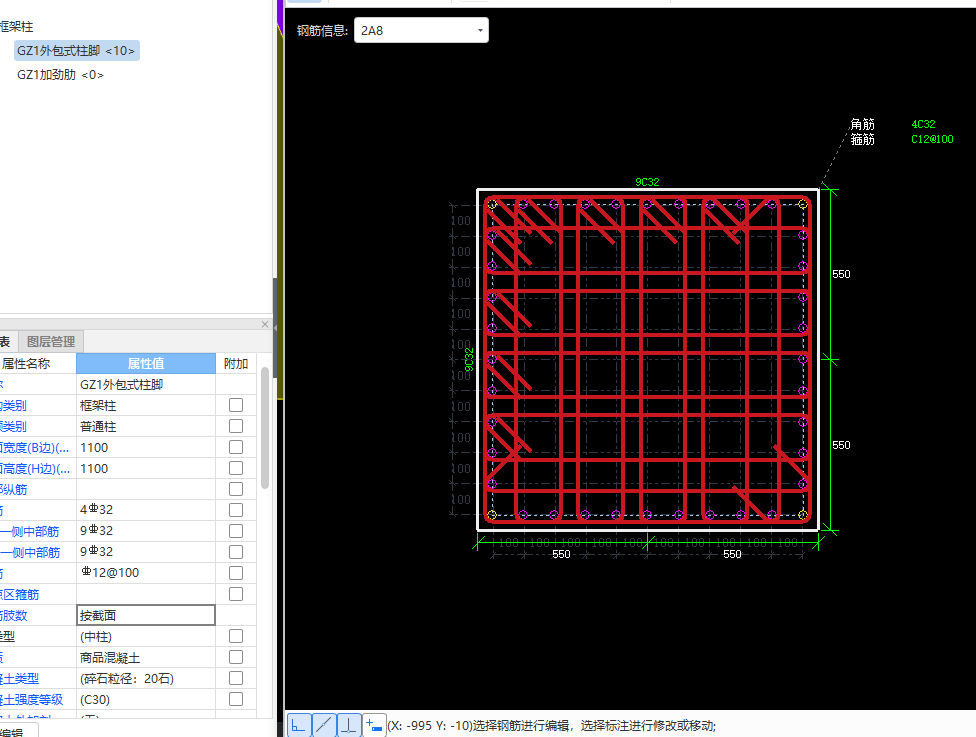Click the 箍筋 annotation label
Image resolution: width=976 pixels, height=737 pixels.
tap(863, 139)
